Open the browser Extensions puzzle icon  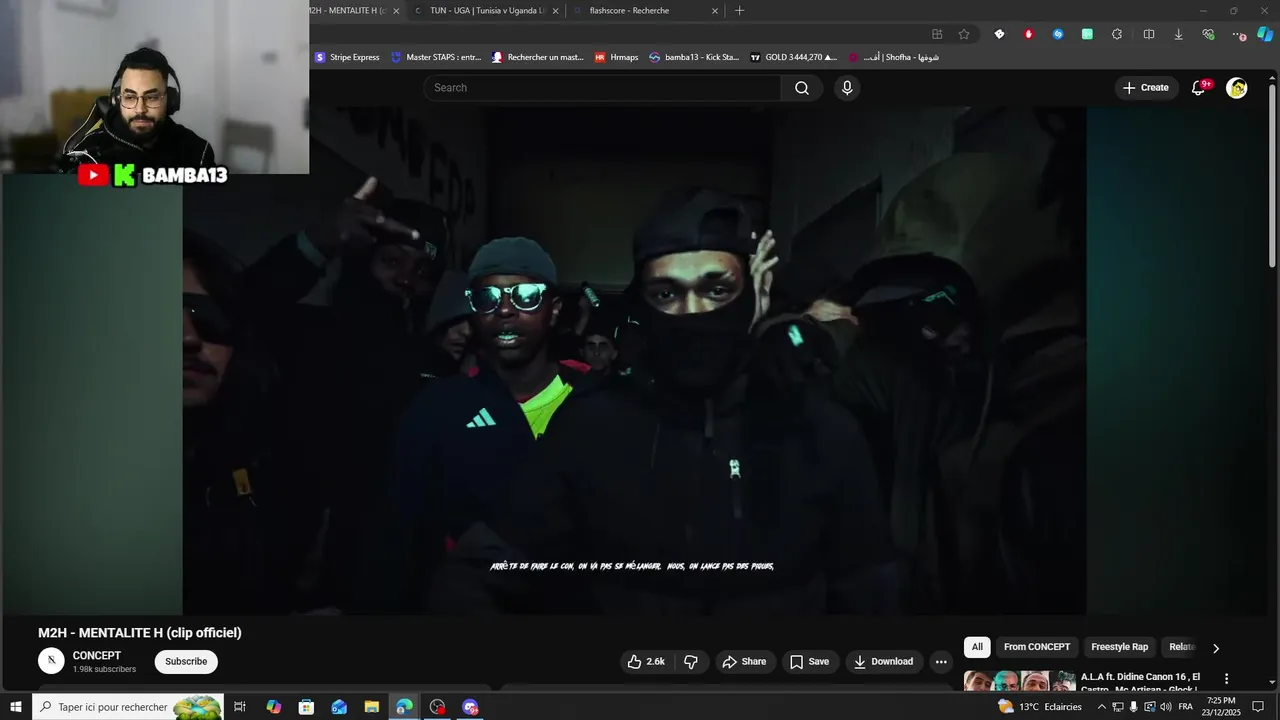[1117, 34]
